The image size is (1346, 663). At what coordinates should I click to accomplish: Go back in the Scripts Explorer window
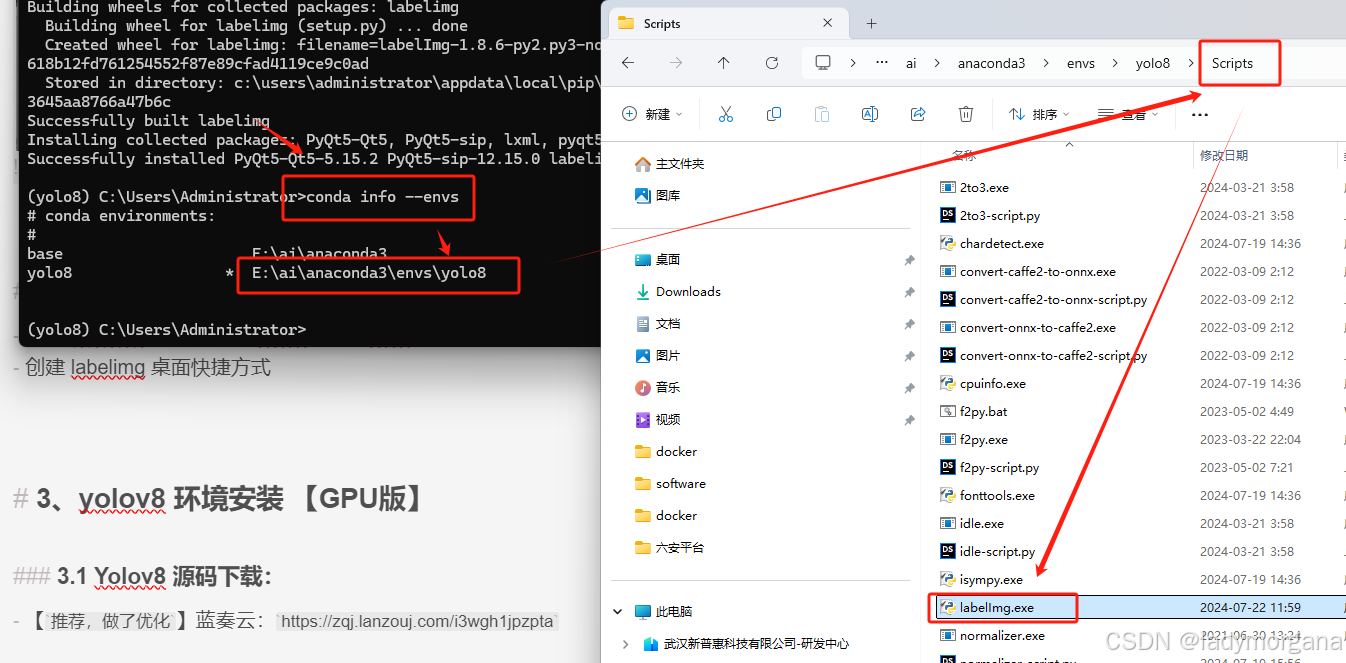[627, 63]
